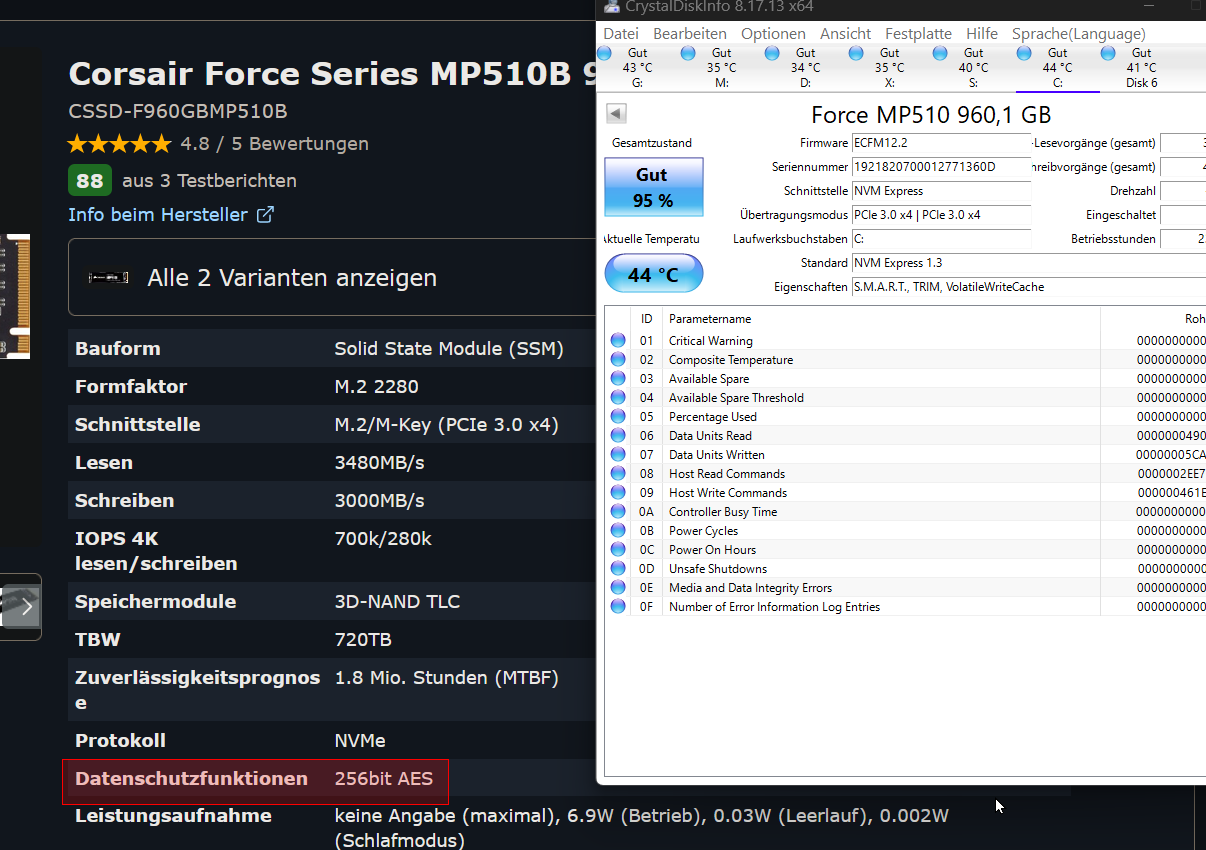Click the status orb for Unsafe Shutdowns
This screenshot has height=850, width=1206.
(618, 569)
